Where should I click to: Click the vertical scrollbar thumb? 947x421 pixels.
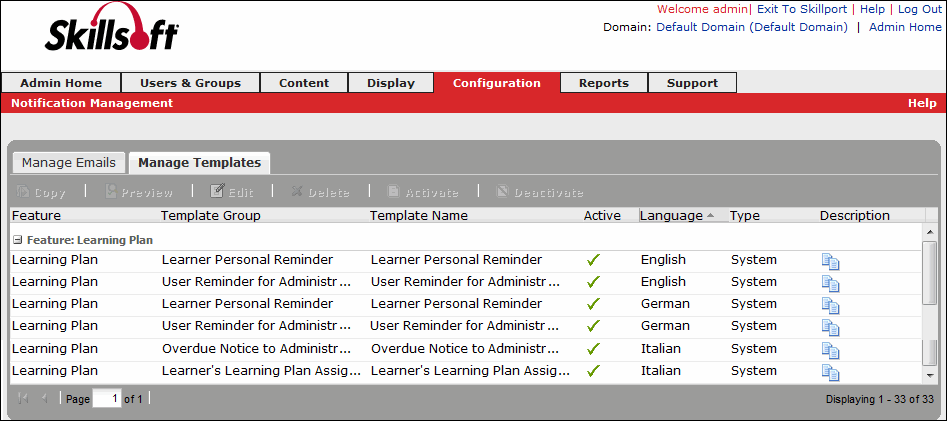pos(929,272)
